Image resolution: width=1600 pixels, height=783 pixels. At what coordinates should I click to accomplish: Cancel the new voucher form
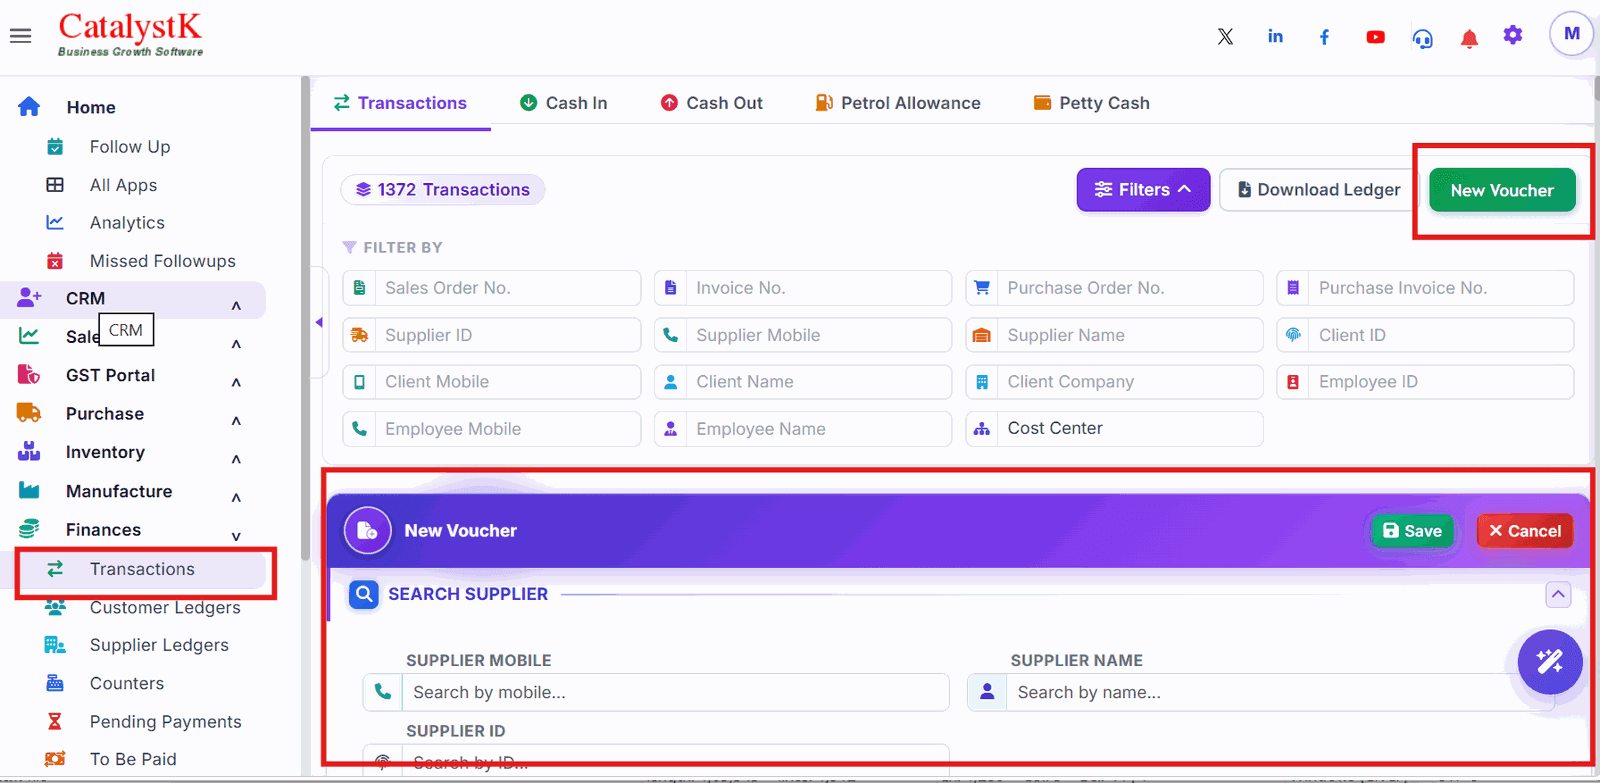pyautogui.click(x=1525, y=531)
